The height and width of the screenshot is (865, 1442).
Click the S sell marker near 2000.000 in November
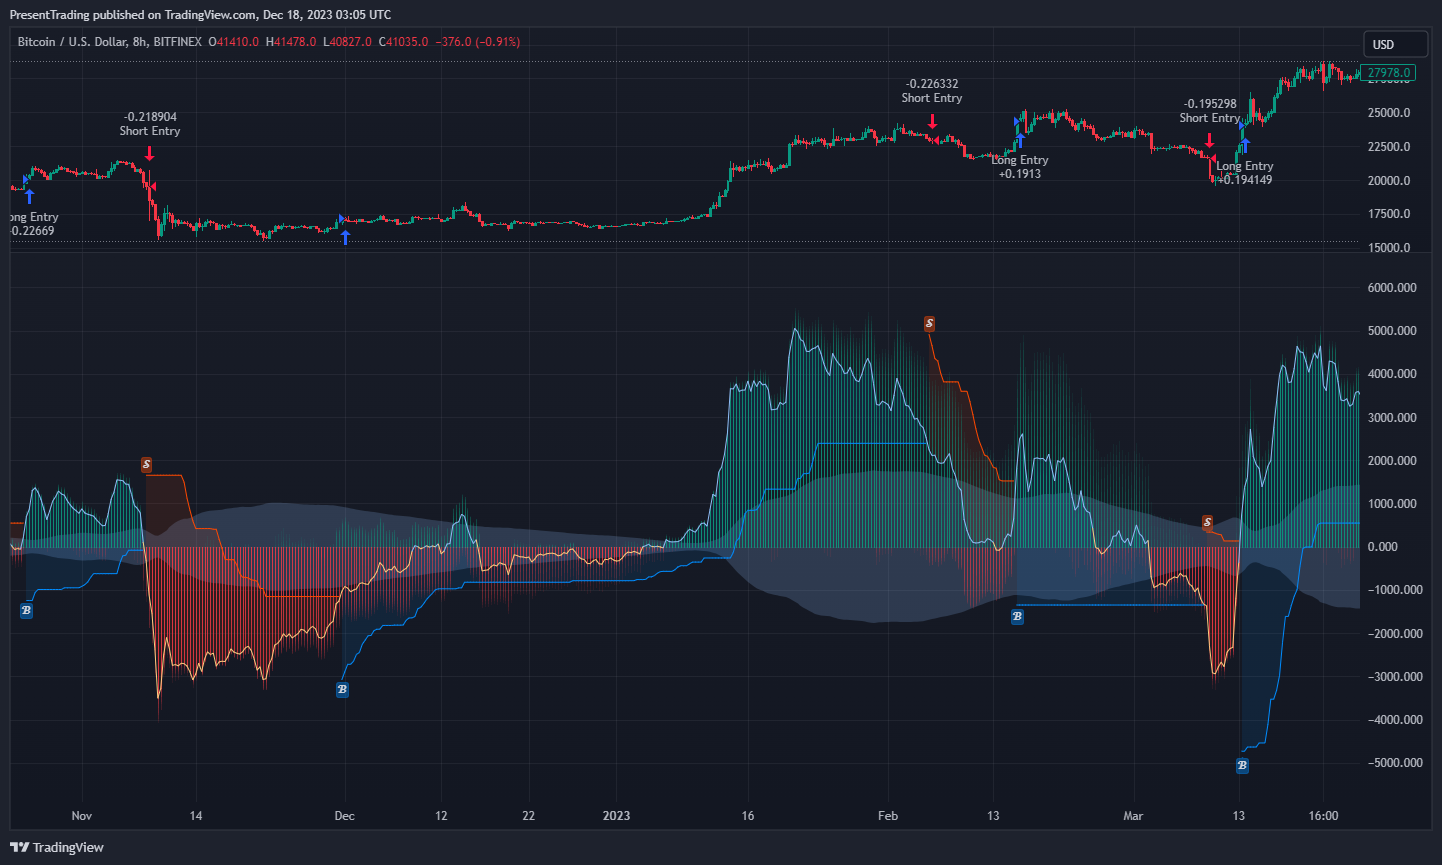(146, 465)
